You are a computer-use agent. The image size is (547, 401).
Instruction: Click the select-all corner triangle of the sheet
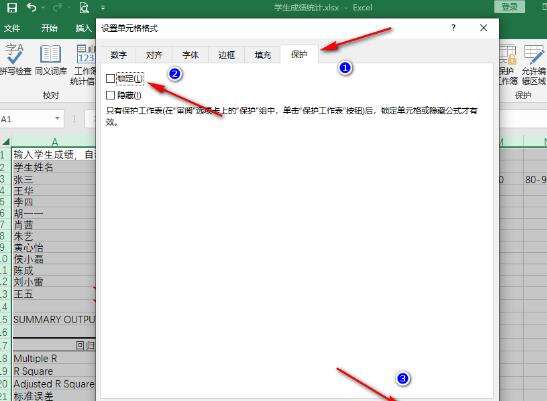coord(6,142)
